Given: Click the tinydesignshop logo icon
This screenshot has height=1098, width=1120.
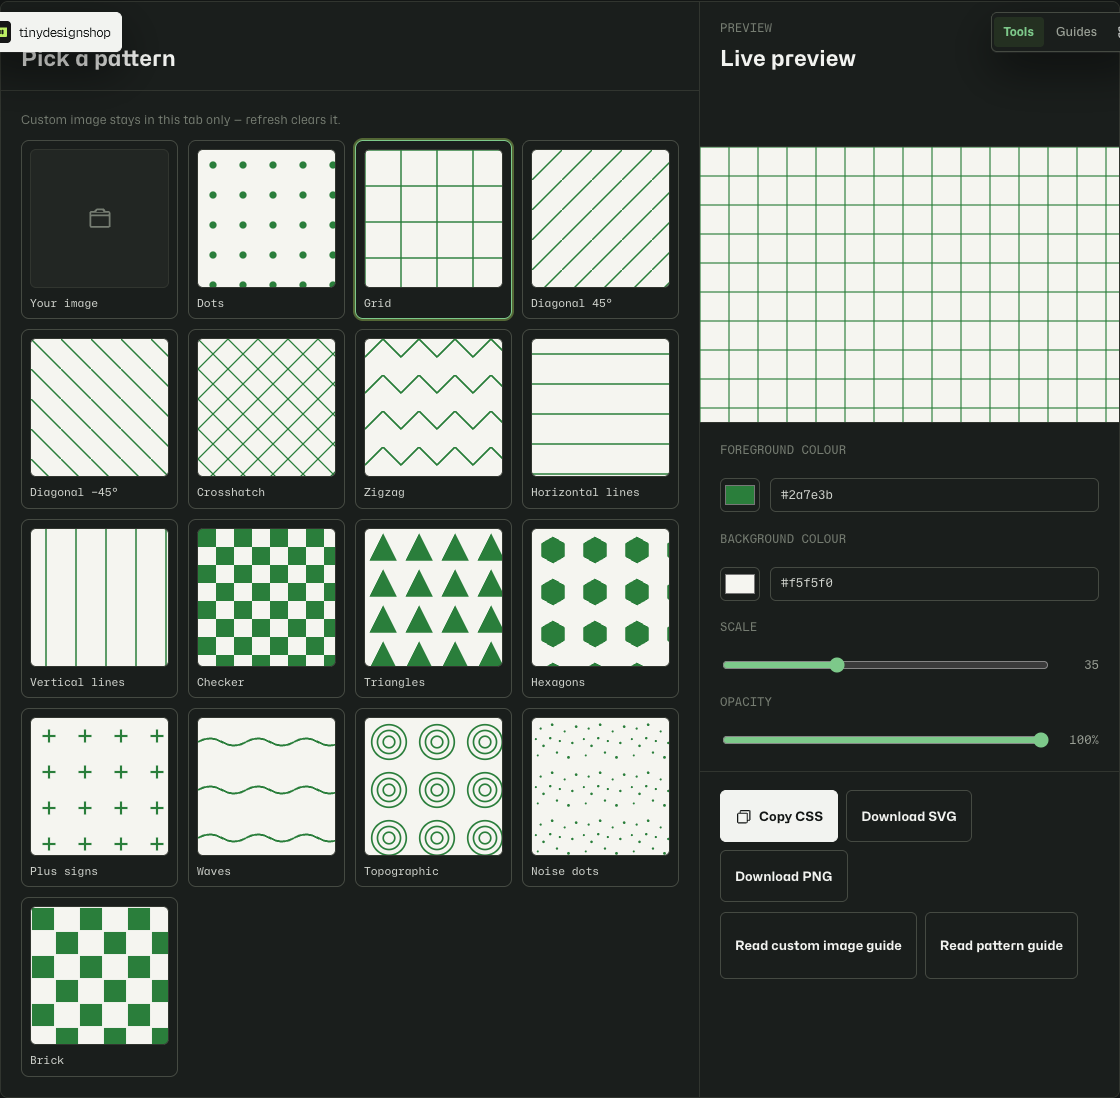Looking at the screenshot, I should [x=4, y=32].
